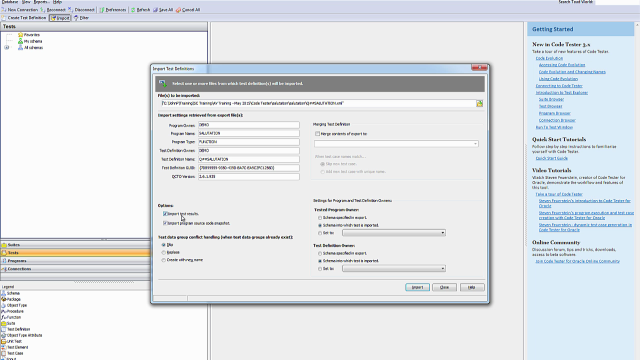Screen dimensions: 640x360
Task: Click the Import toolbar button
Action: (60, 18)
